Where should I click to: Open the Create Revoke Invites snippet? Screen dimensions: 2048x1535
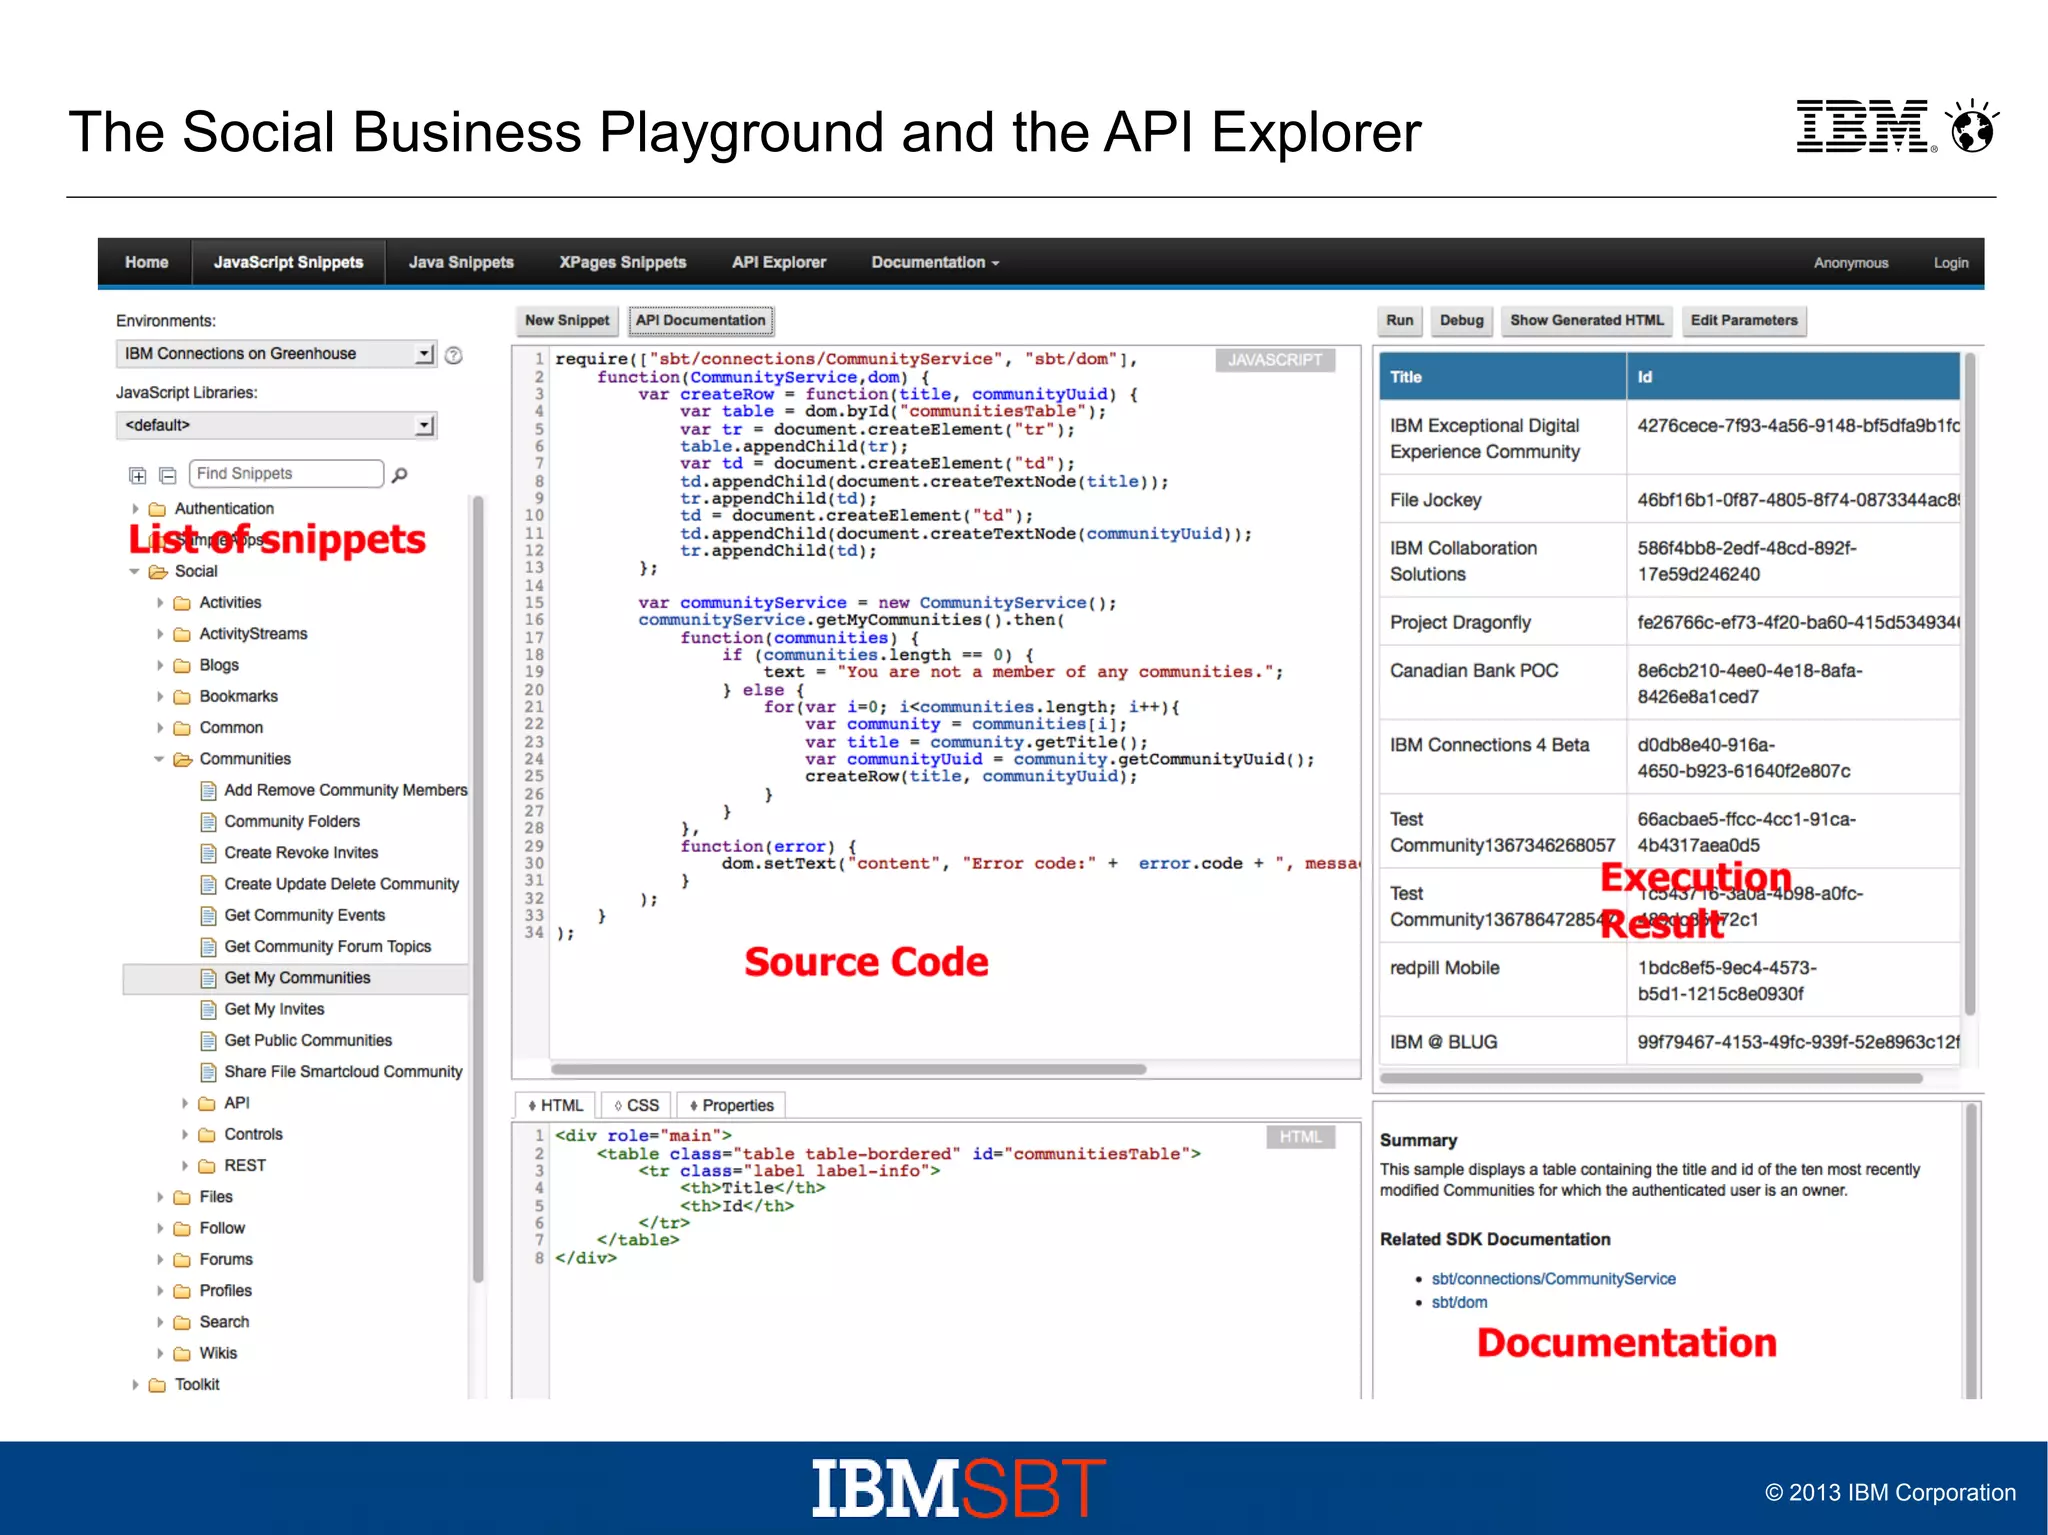pos(301,853)
